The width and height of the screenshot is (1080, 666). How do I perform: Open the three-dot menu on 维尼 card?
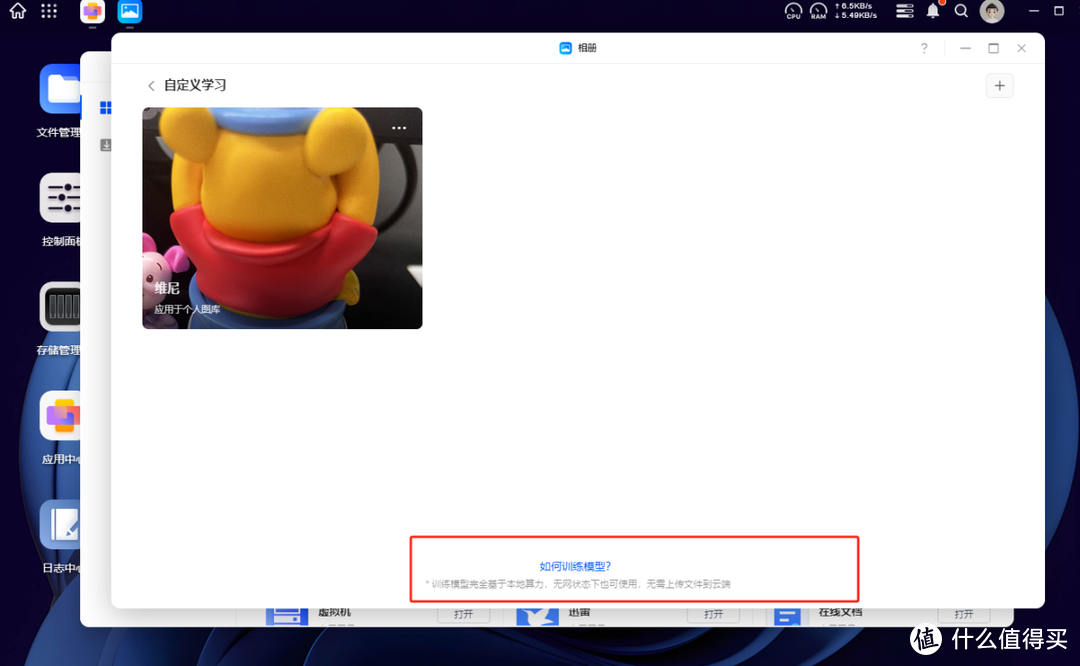(399, 128)
